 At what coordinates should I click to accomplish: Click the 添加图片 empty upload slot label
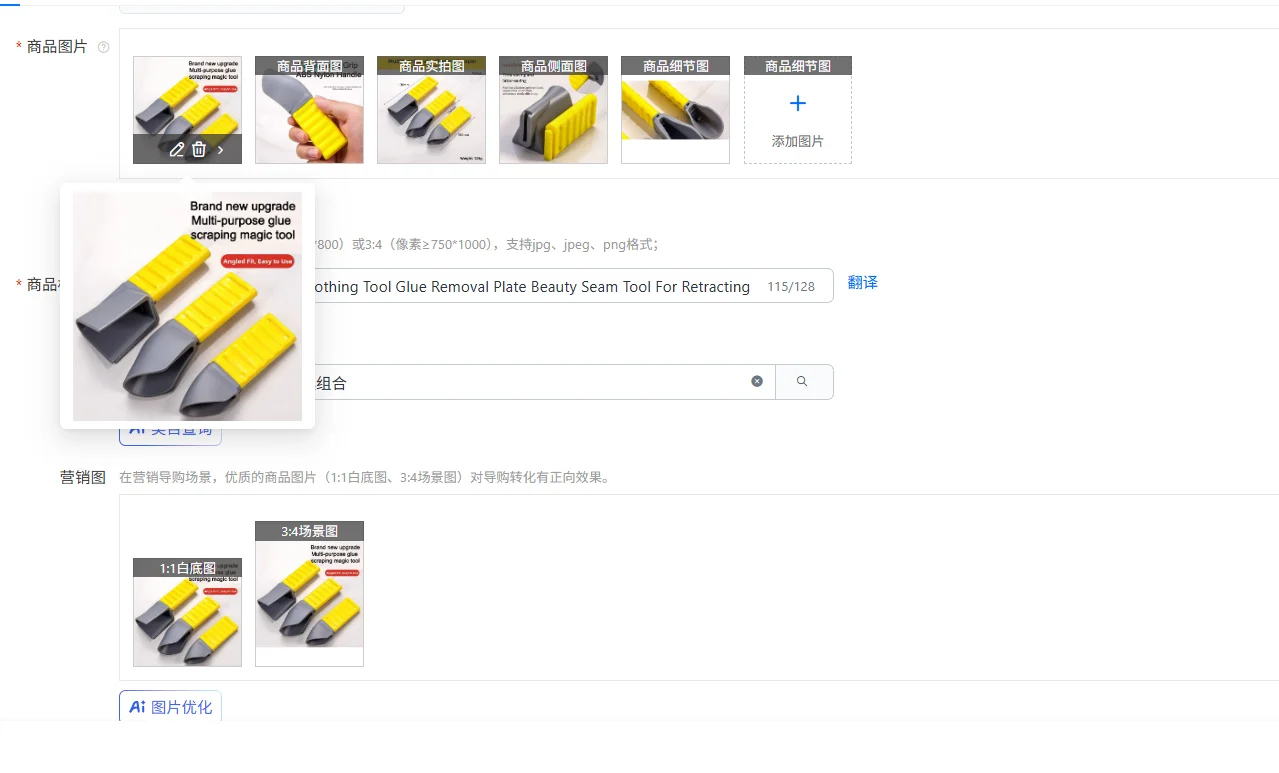(798, 142)
